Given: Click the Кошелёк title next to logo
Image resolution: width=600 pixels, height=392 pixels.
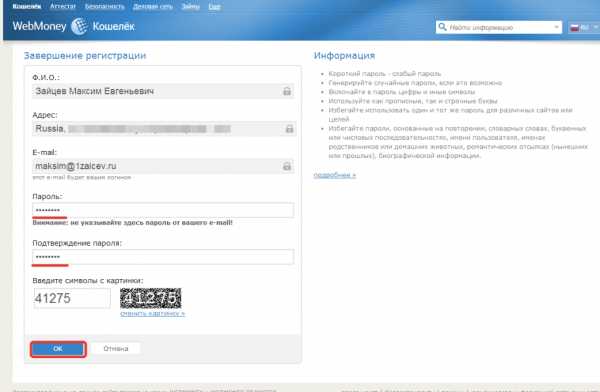Looking at the screenshot, I should 114,26.
